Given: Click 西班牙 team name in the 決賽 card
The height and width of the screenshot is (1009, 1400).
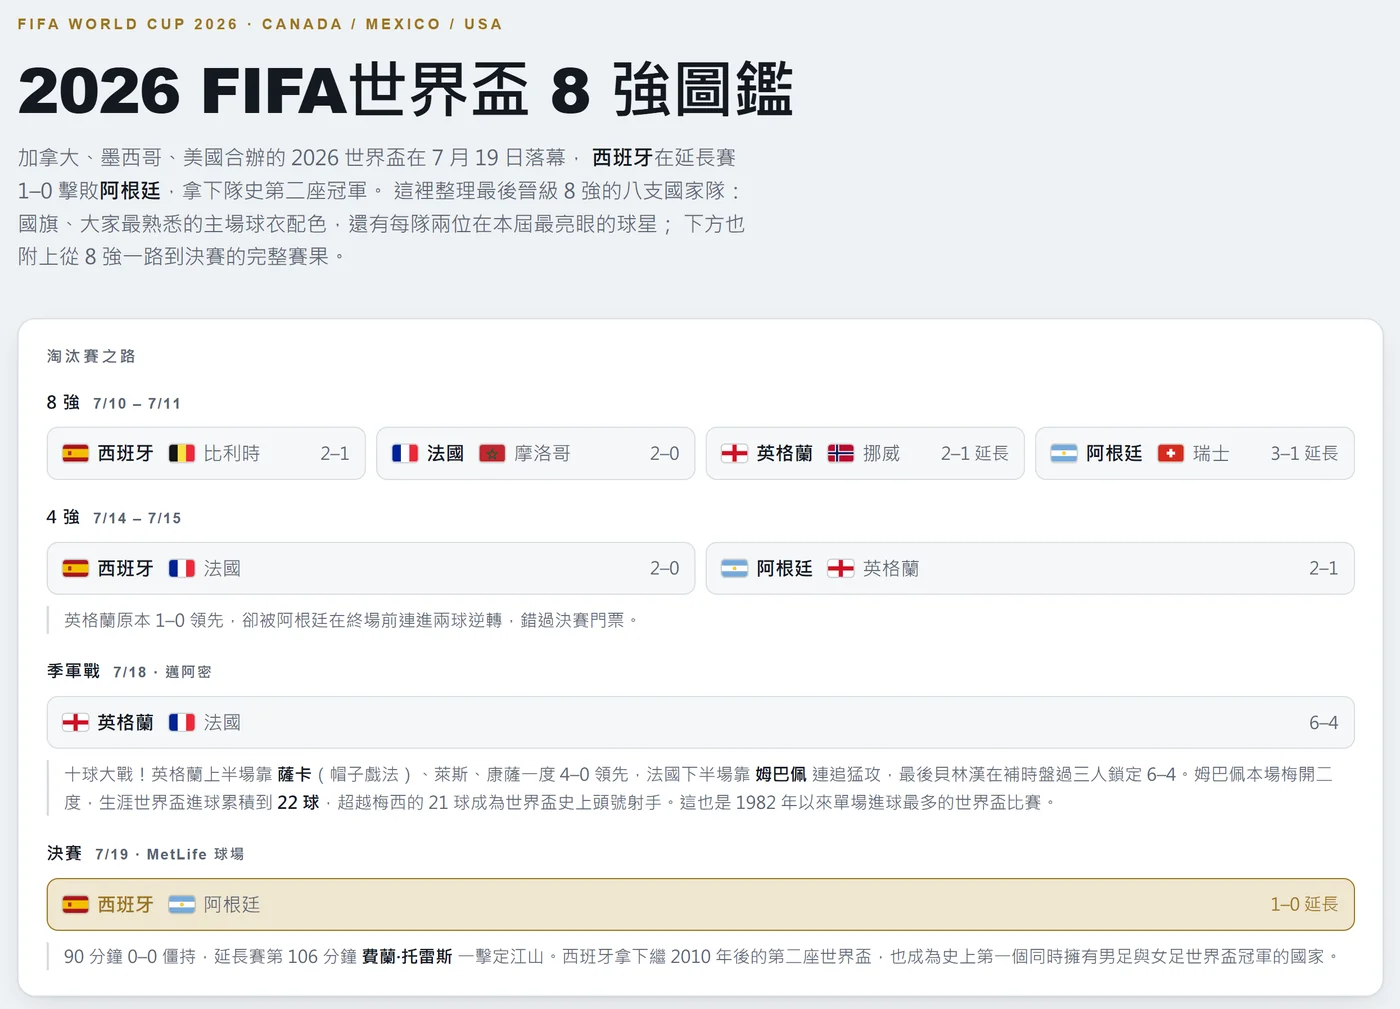Looking at the screenshot, I should [x=125, y=904].
